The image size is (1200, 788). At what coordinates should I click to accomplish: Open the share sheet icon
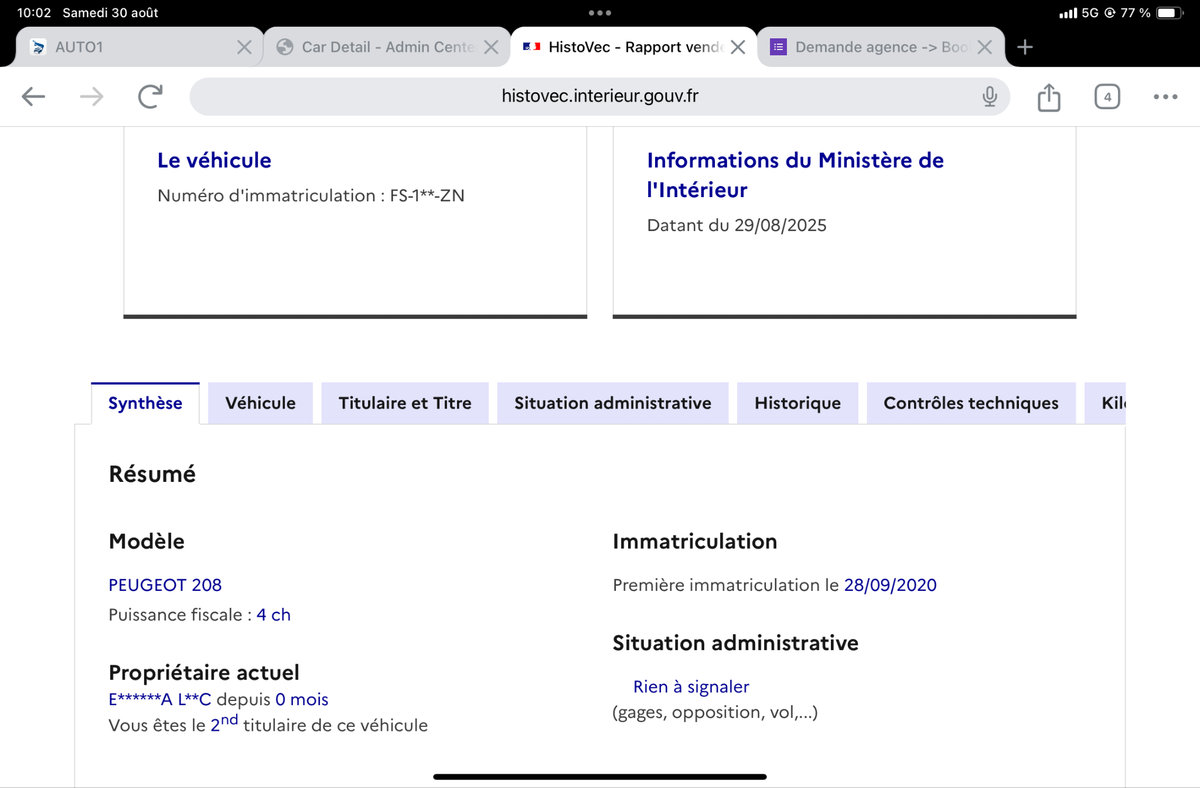coord(1048,97)
